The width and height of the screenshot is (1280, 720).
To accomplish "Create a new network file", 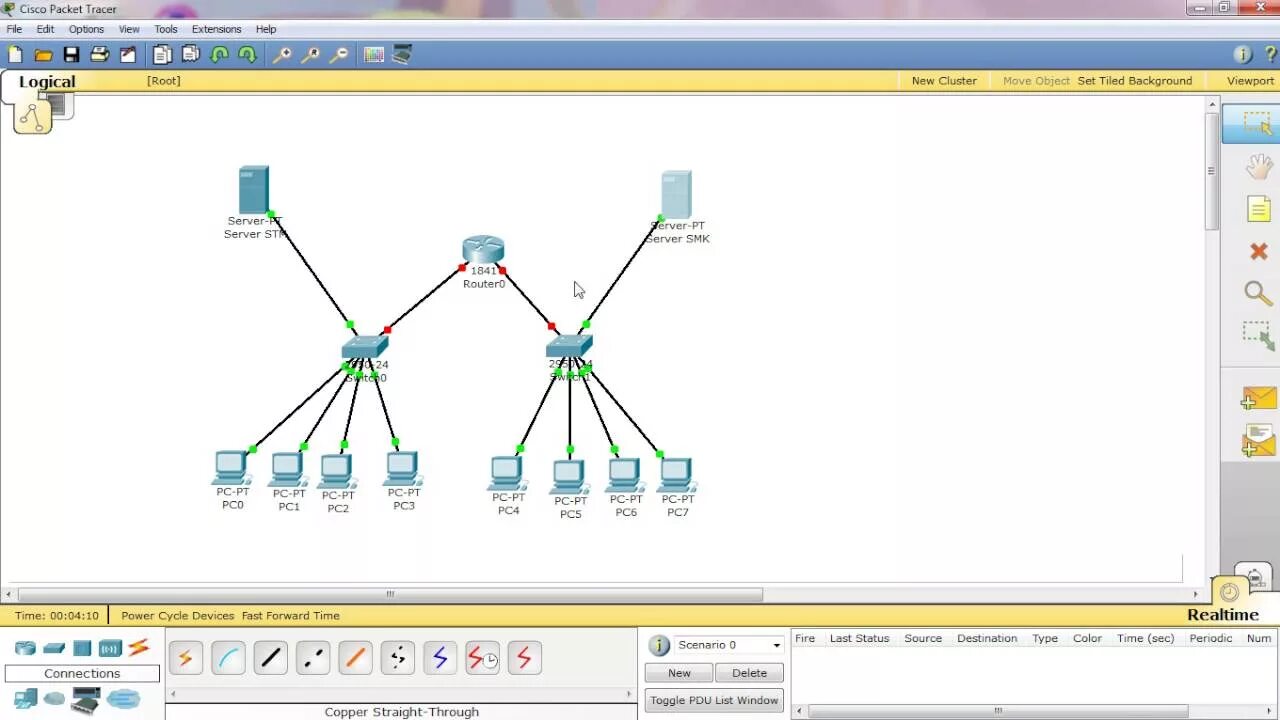I will coord(15,55).
